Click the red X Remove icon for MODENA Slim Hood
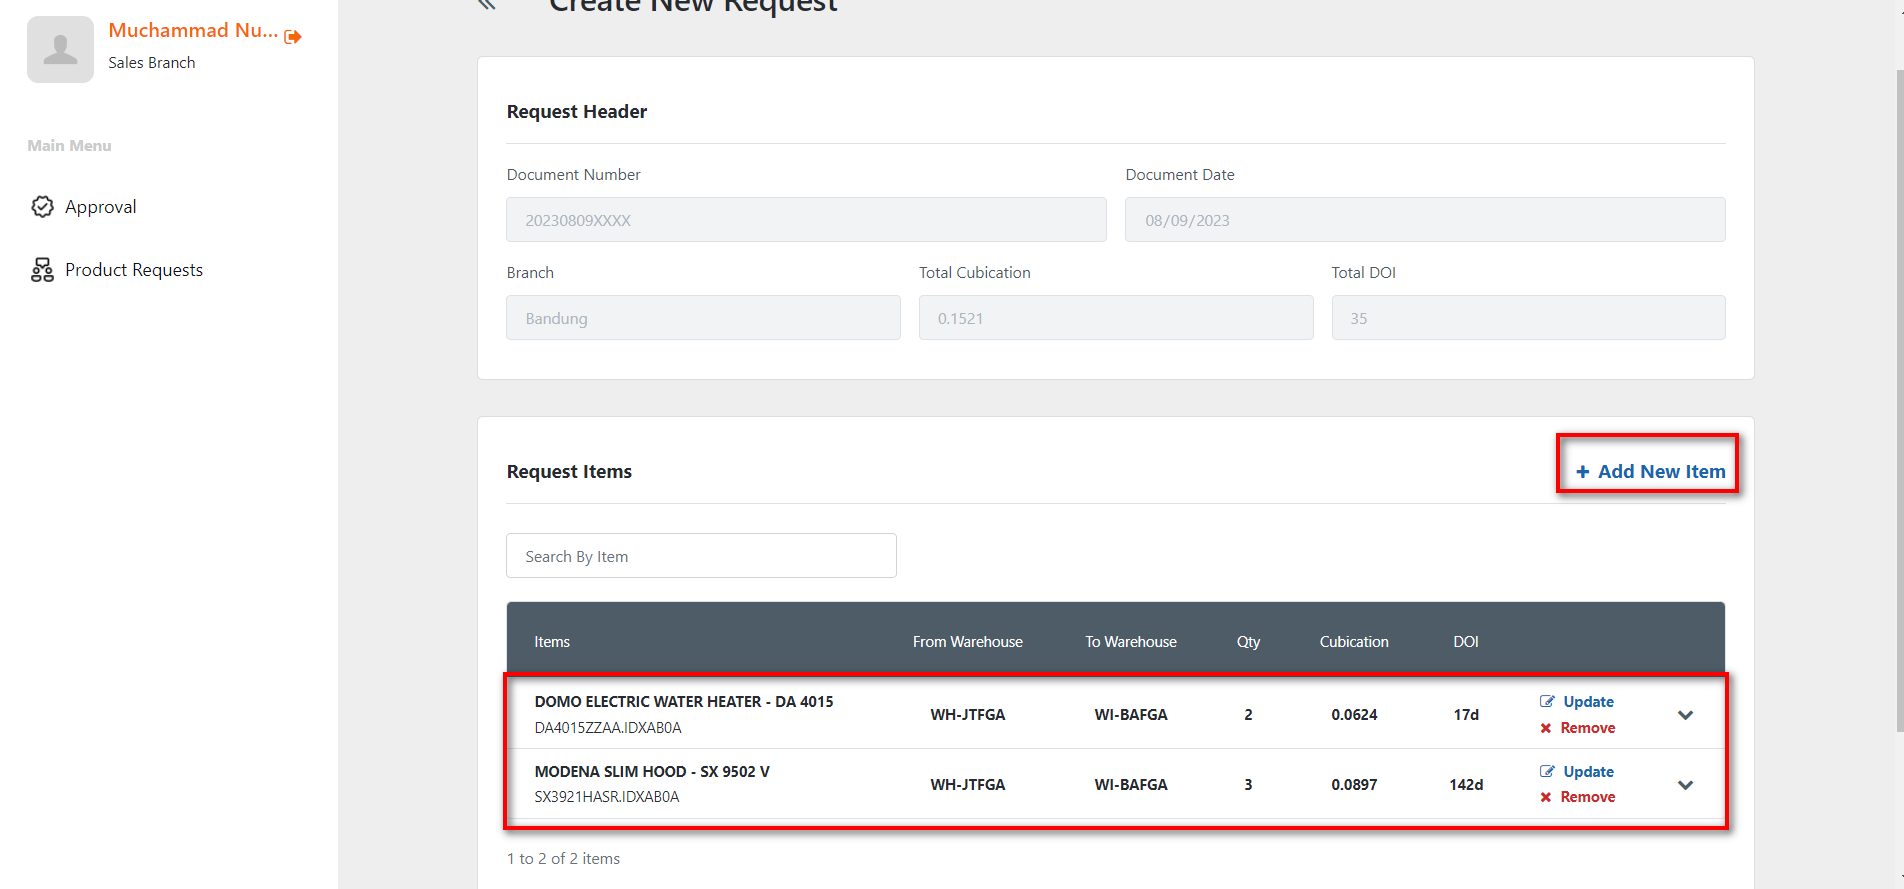 point(1546,797)
